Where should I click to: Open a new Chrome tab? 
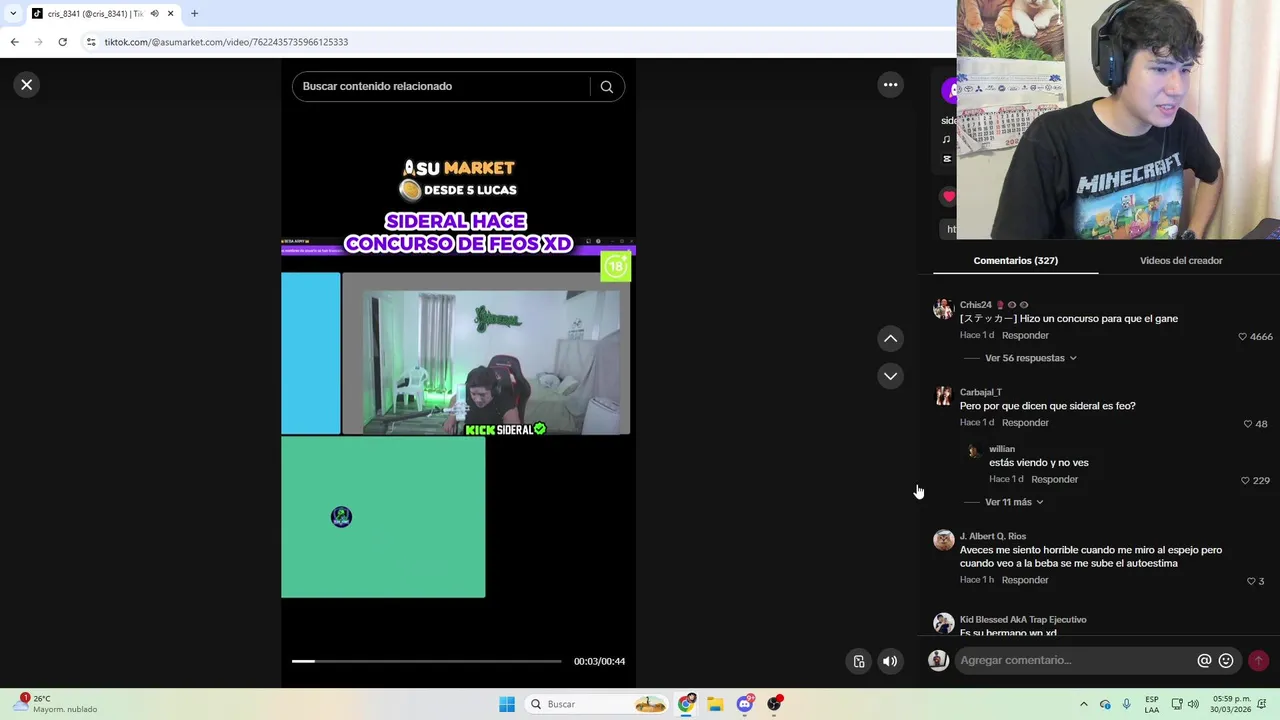(x=194, y=14)
